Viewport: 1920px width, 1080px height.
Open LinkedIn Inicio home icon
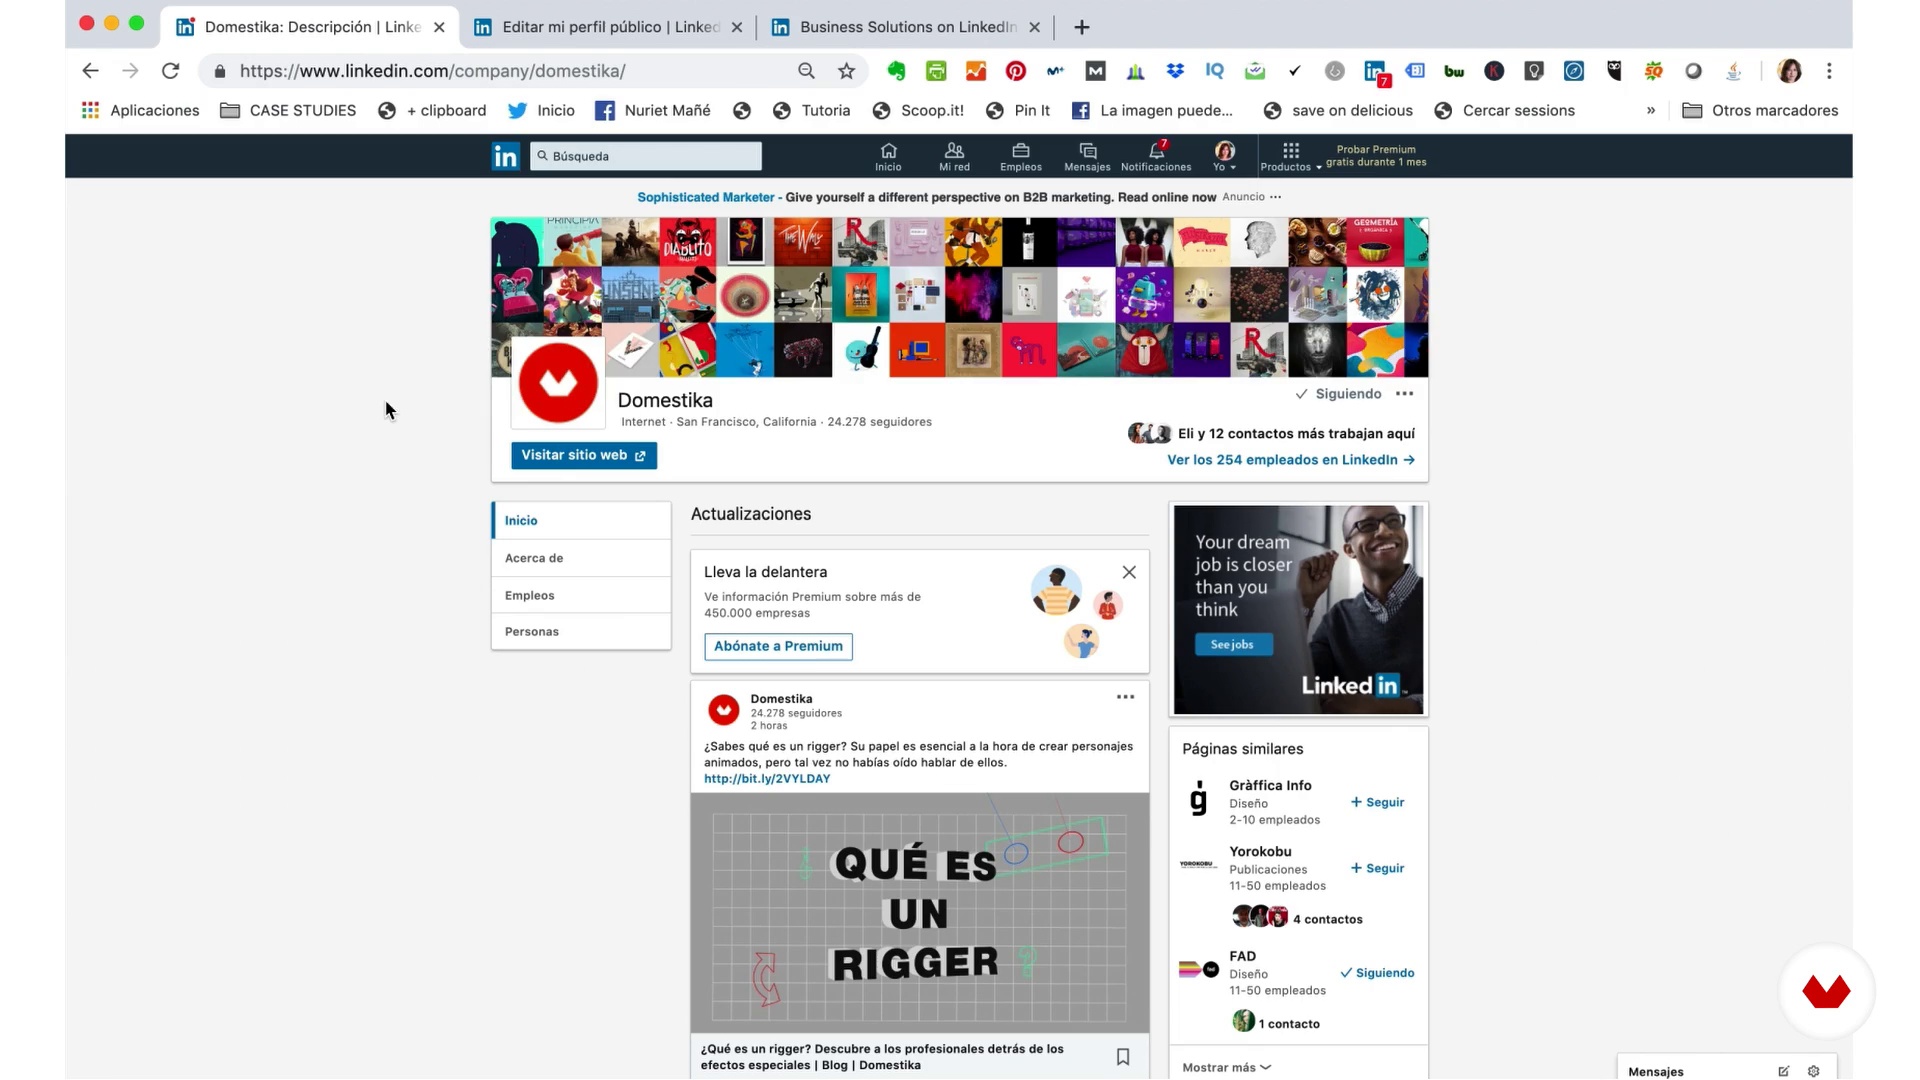coord(888,156)
